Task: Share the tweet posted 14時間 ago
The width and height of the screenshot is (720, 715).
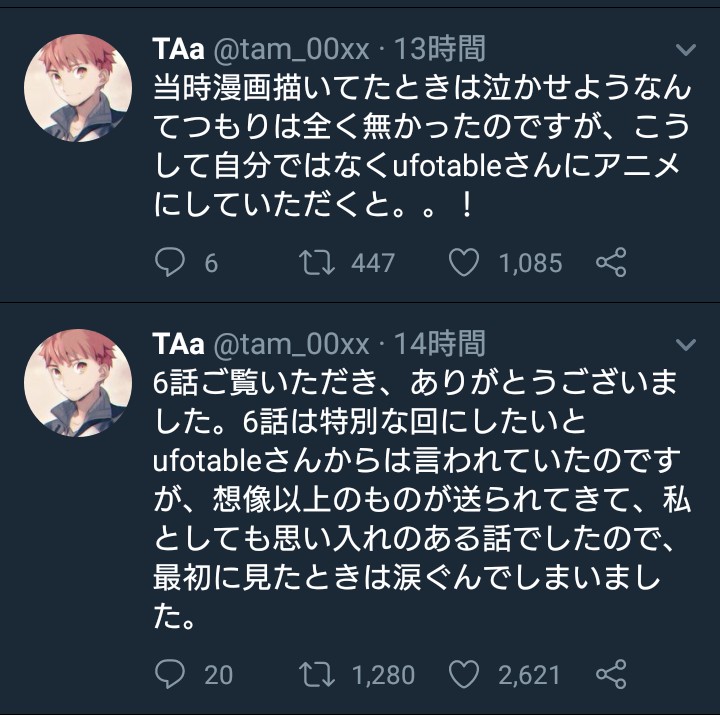Action: 610,675
